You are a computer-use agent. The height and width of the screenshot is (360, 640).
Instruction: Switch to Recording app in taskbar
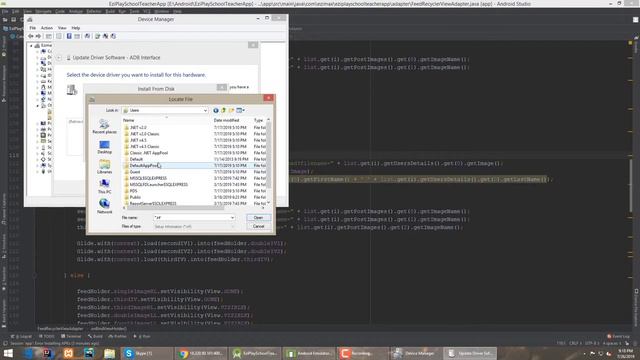pos(363,353)
